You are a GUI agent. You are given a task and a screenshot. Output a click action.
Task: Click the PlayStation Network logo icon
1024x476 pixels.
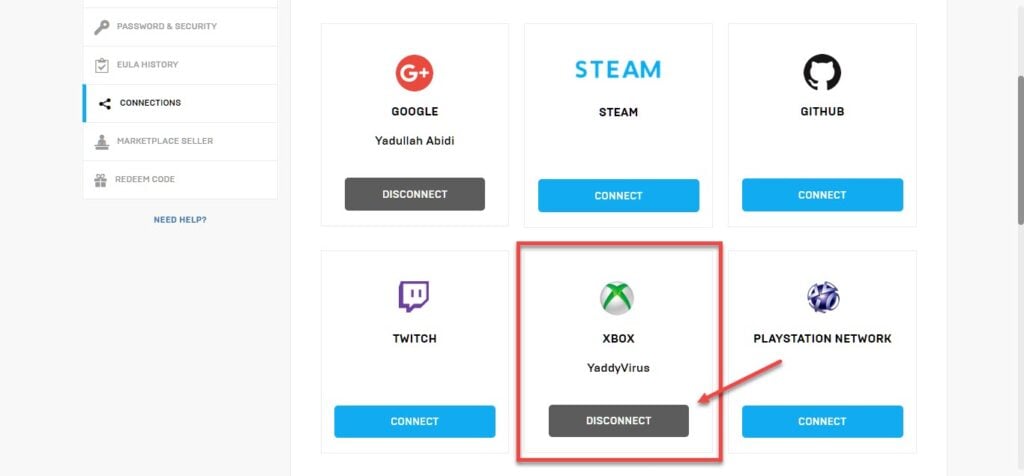point(823,298)
